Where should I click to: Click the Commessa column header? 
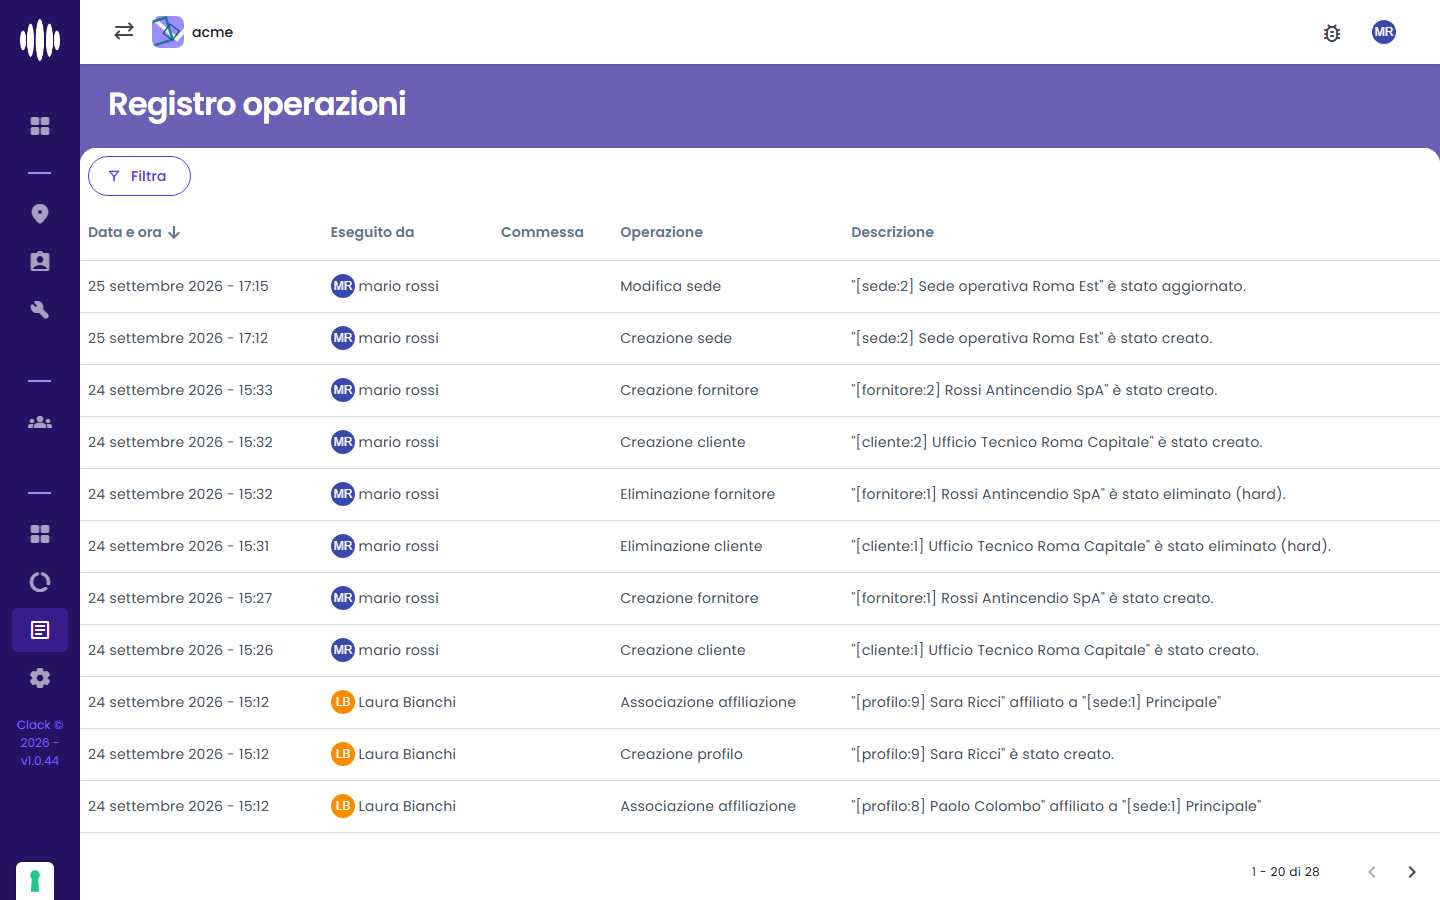pyautogui.click(x=542, y=232)
